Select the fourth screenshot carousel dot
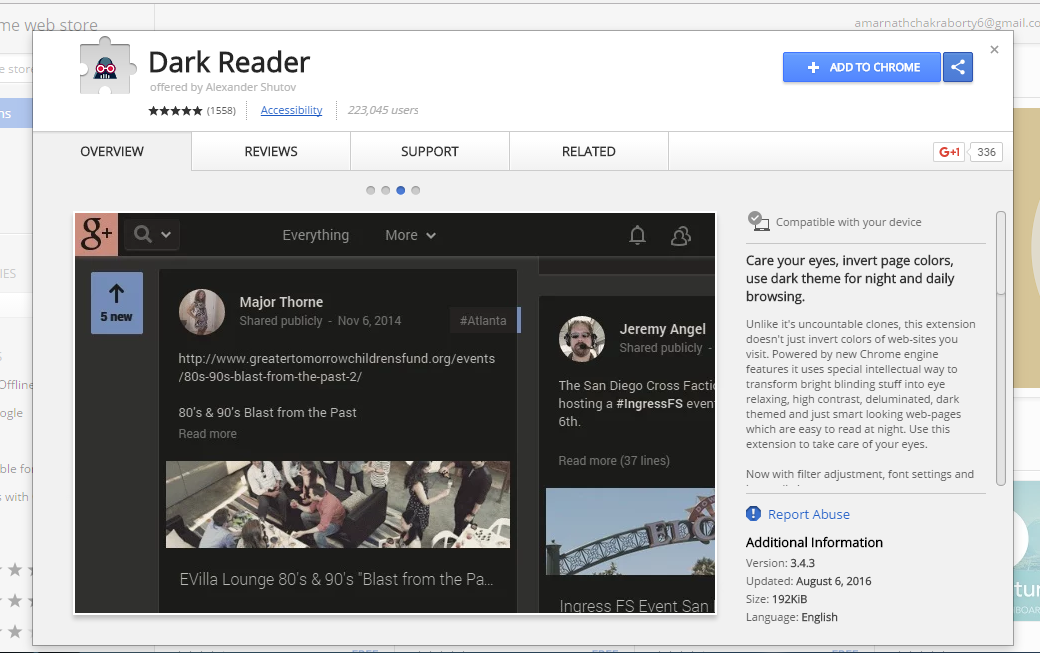1040x653 pixels. click(416, 190)
